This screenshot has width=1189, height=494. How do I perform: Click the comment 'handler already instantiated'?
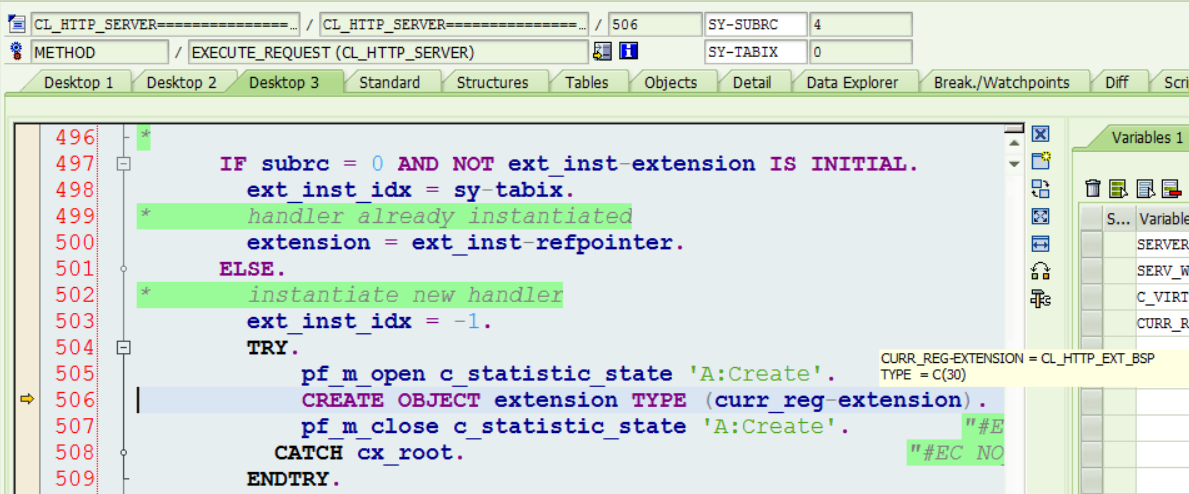pyautogui.click(x=439, y=217)
